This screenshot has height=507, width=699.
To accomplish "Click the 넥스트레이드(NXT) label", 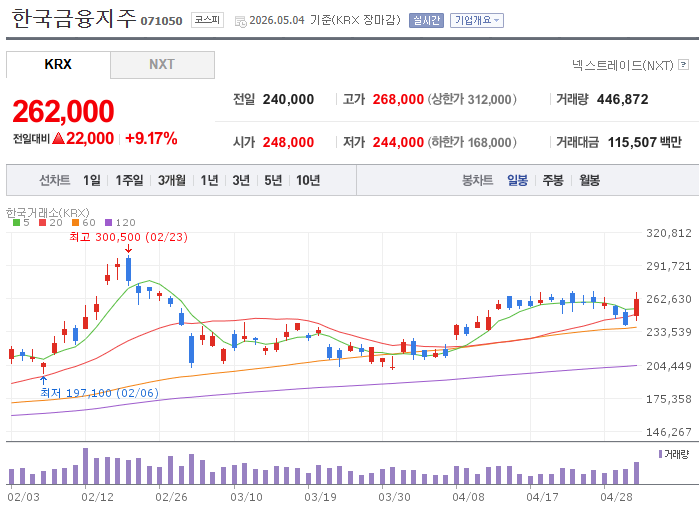I will click(x=623, y=66).
